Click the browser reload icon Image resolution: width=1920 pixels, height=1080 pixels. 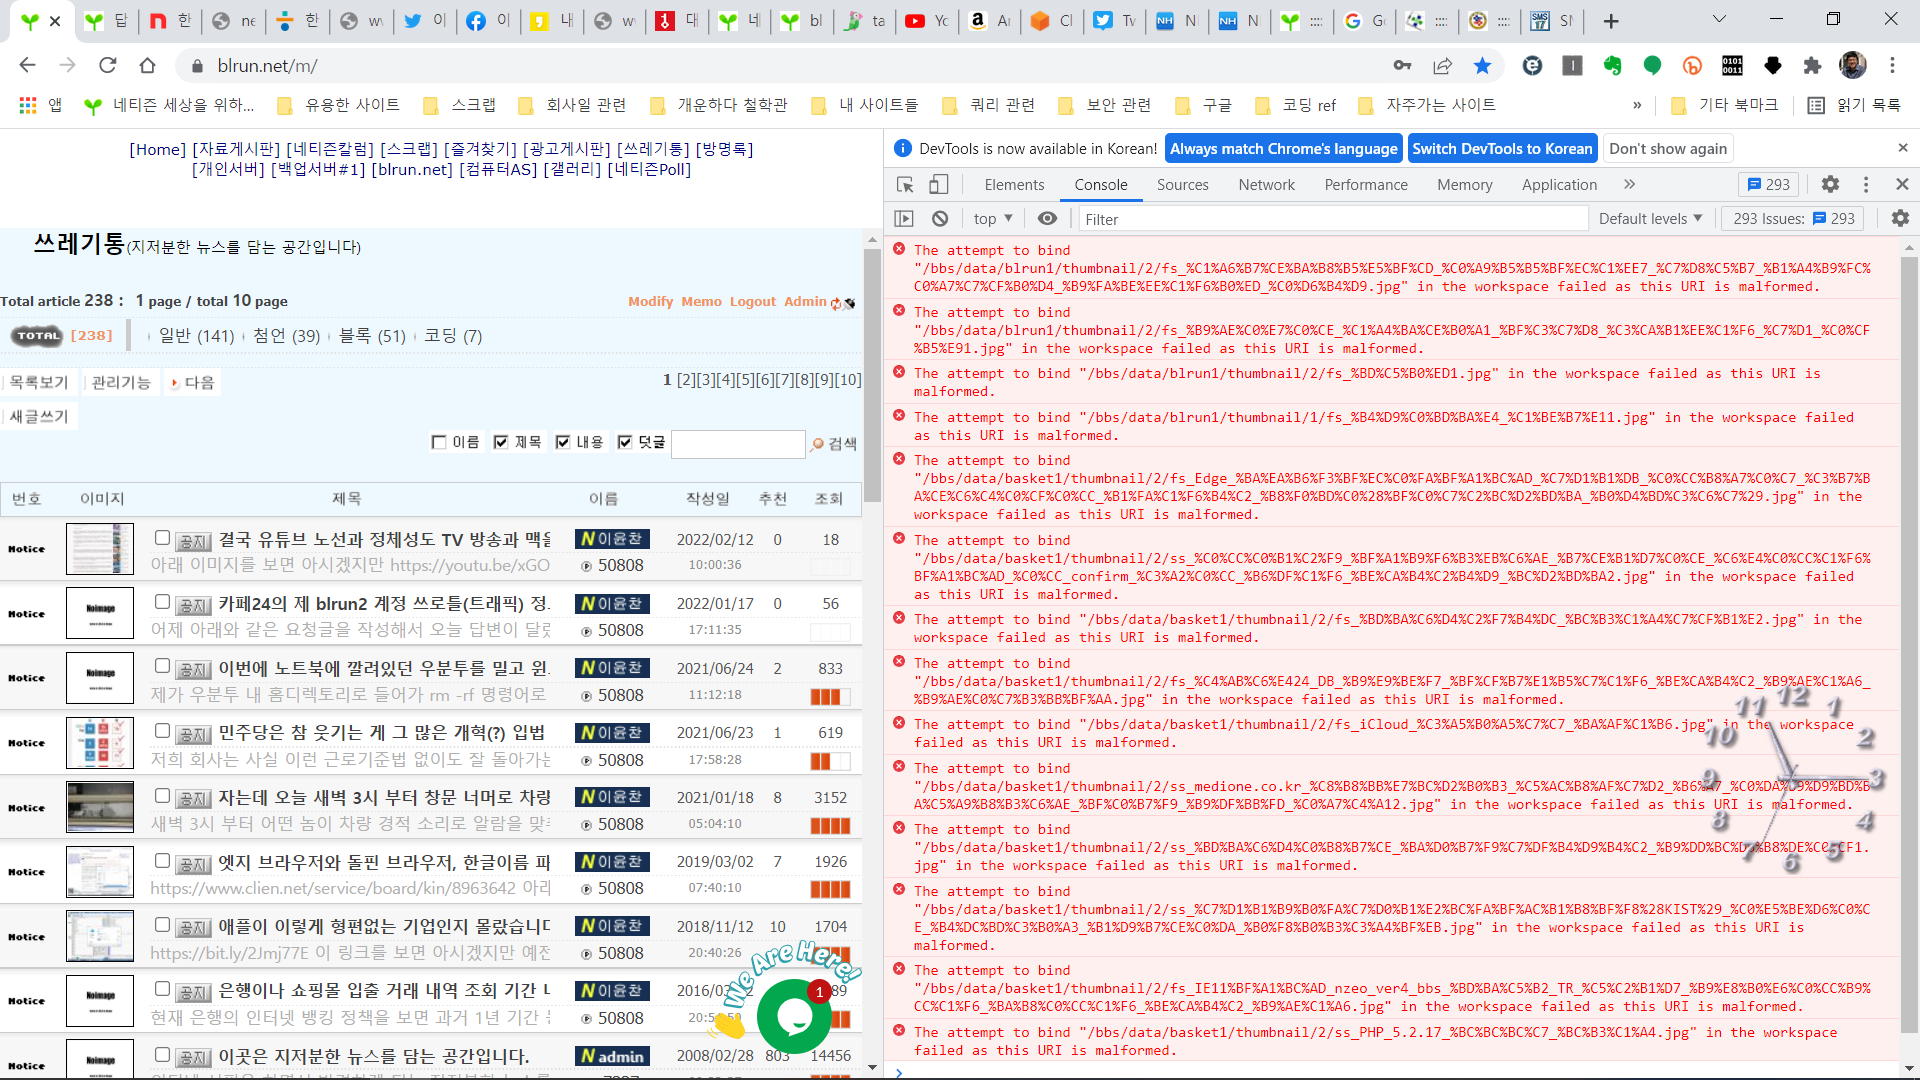[107, 65]
